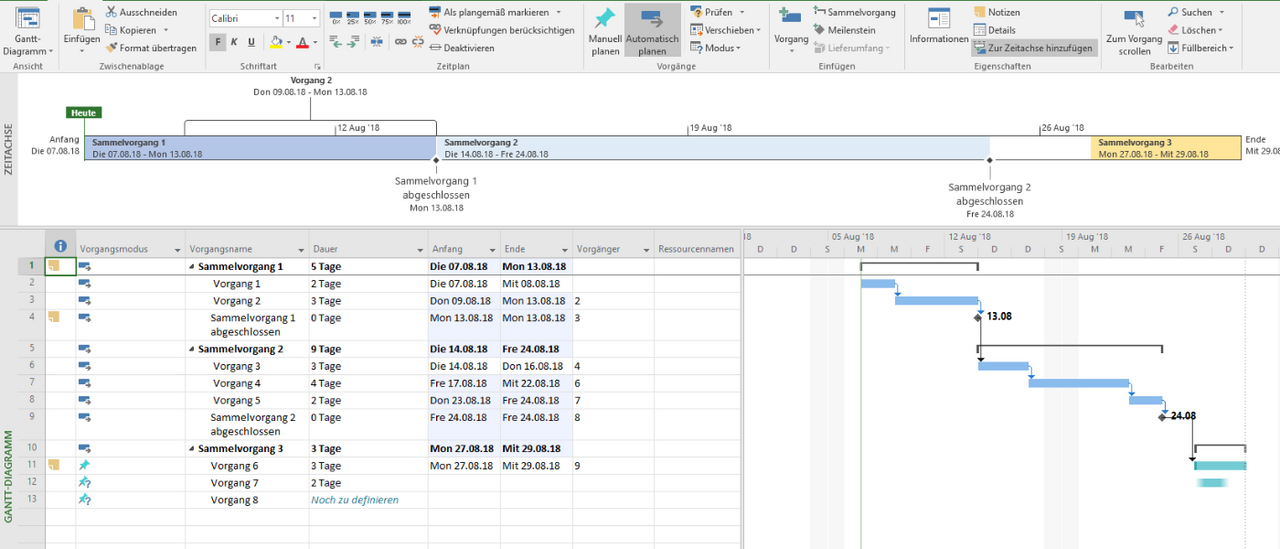The image size is (1280, 549).
Task: Open the Informationen task properties
Action: (x=938, y=27)
